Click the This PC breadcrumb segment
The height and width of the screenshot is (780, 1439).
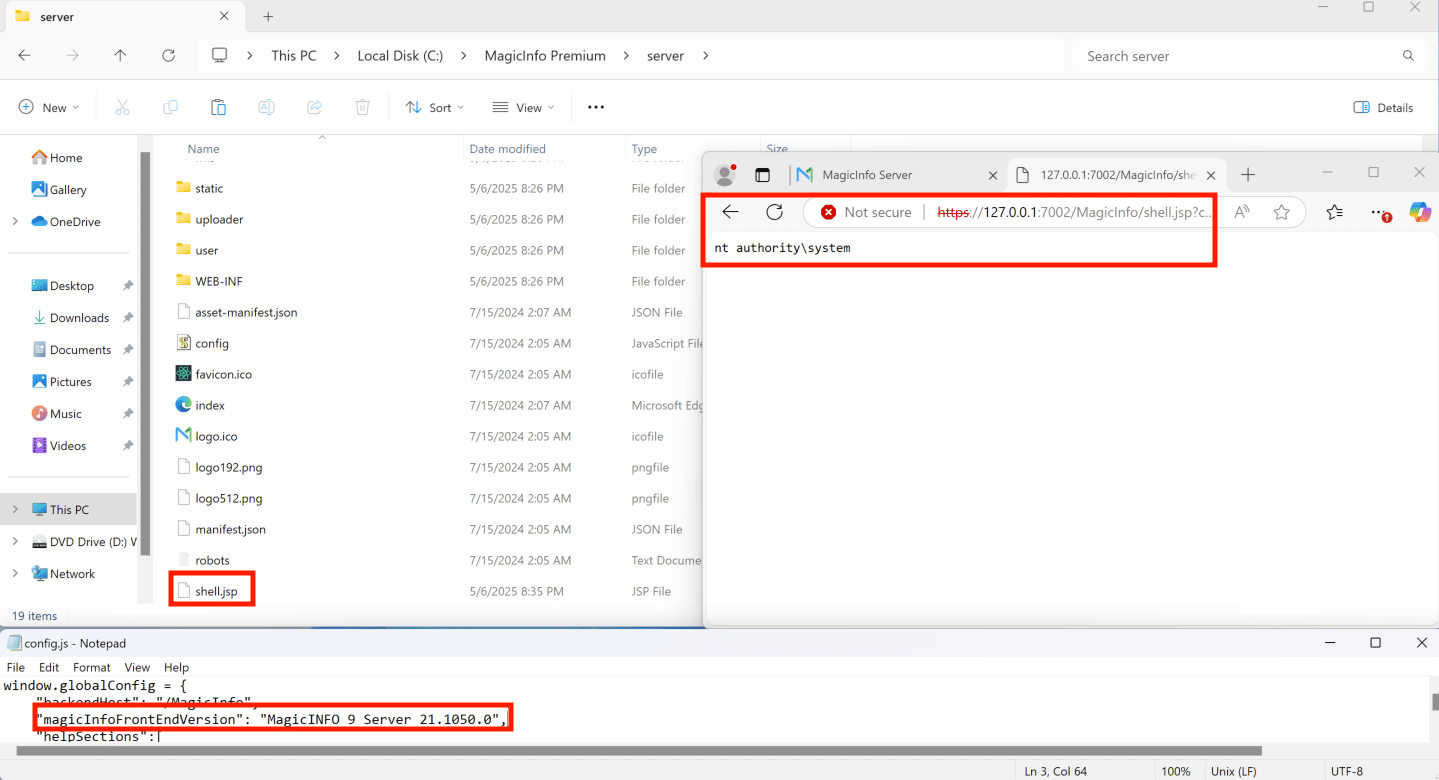tap(294, 56)
